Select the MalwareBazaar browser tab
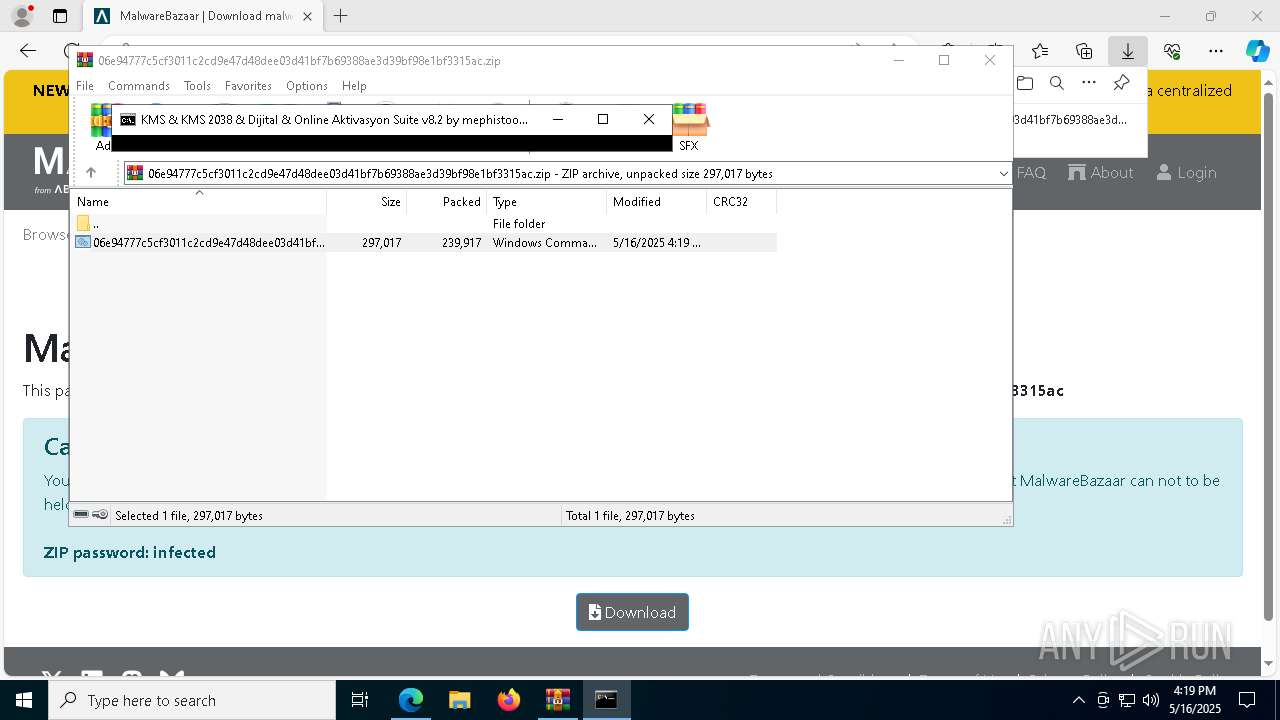 point(201,16)
